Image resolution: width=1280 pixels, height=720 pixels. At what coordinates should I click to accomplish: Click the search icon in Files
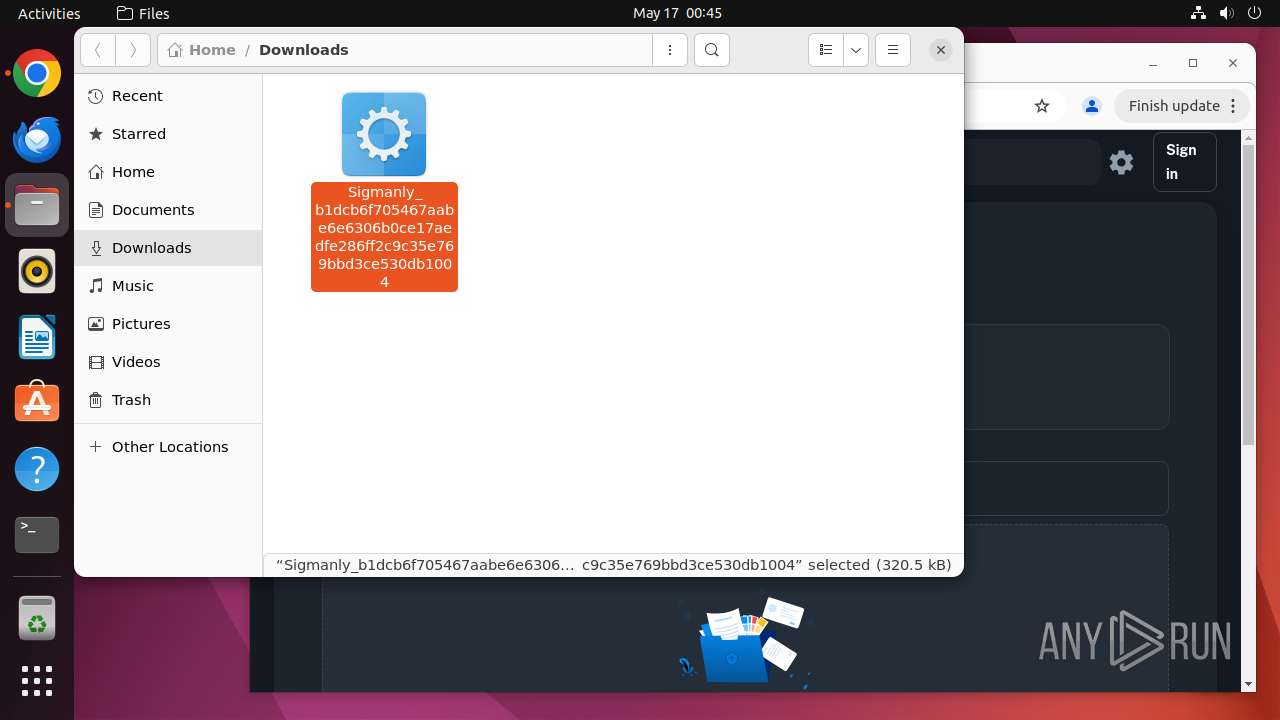tap(712, 50)
